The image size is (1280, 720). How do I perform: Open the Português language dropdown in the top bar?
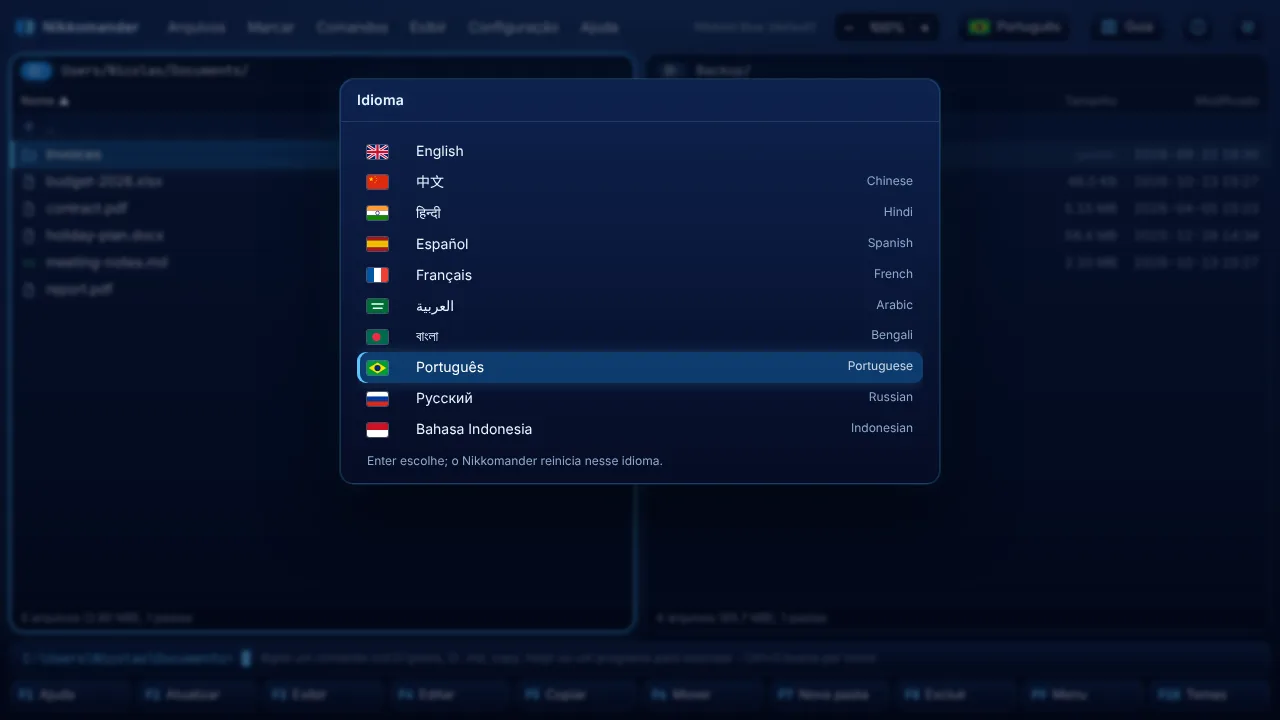point(1014,27)
